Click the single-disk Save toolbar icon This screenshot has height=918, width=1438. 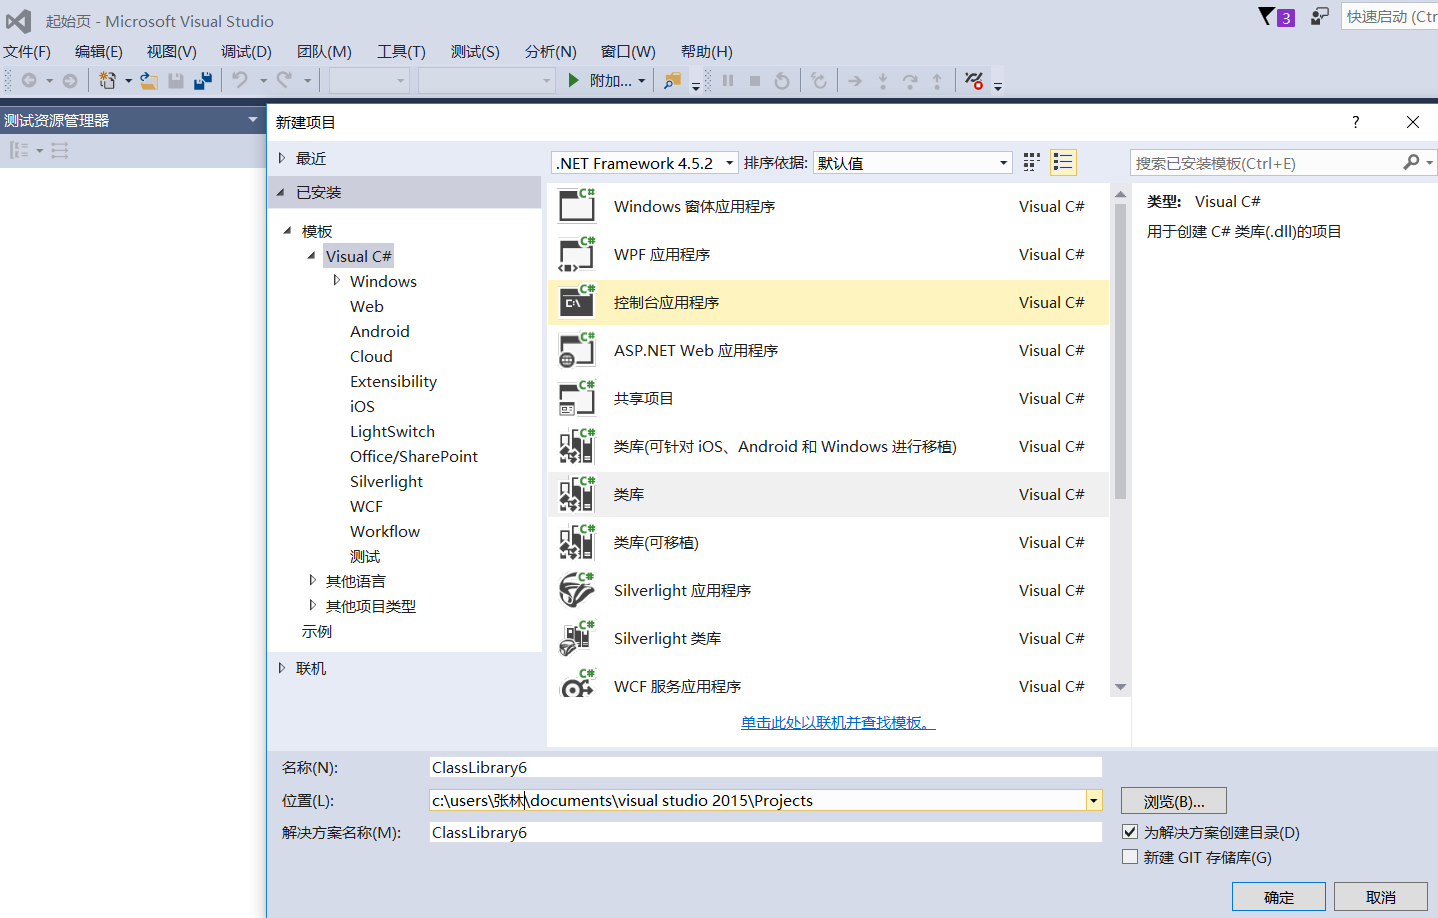pos(176,81)
